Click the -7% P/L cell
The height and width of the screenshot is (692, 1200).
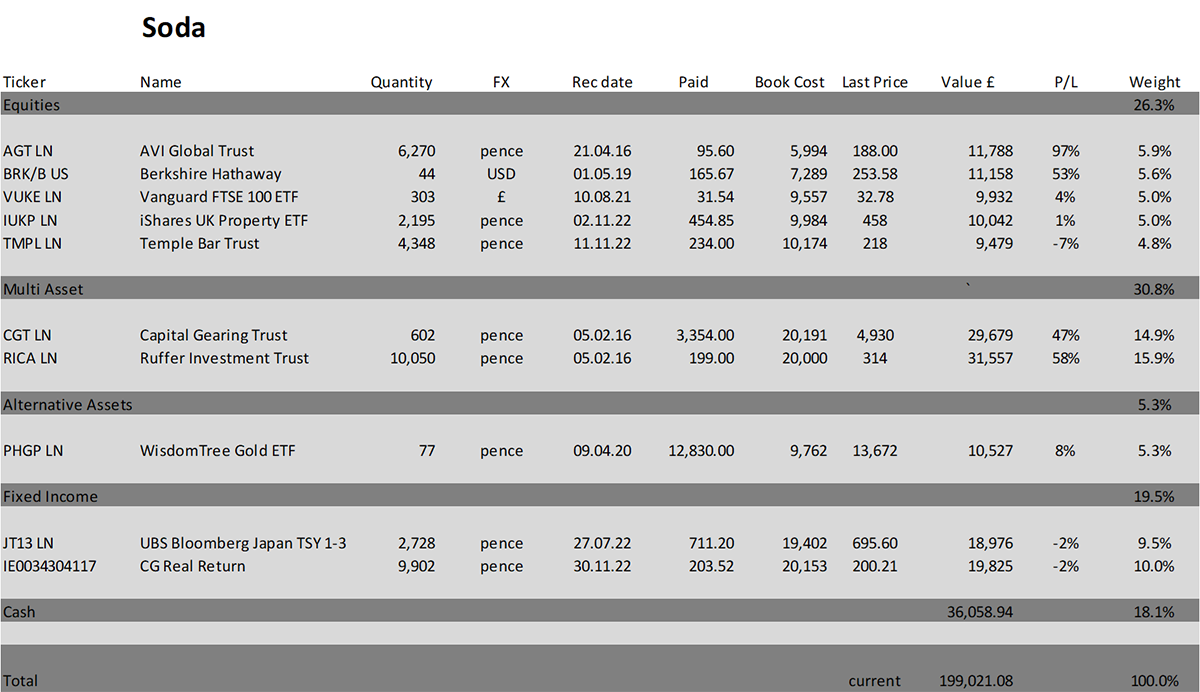(x=1066, y=243)
